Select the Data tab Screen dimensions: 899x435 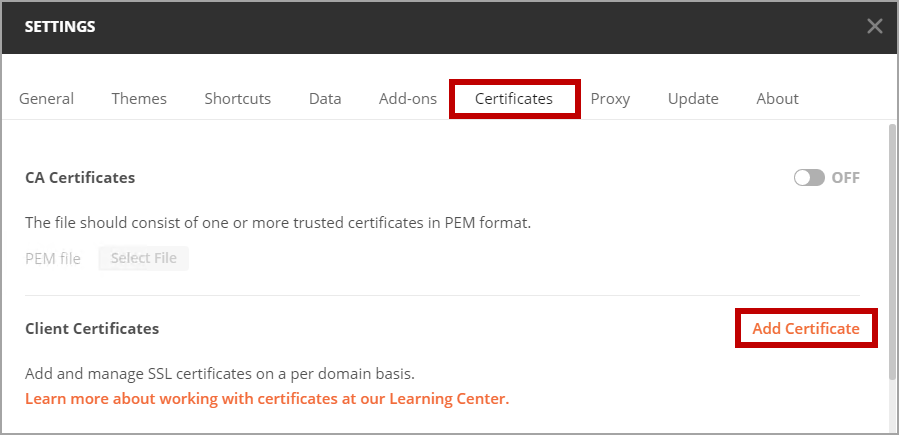click(x=325, y=99)
